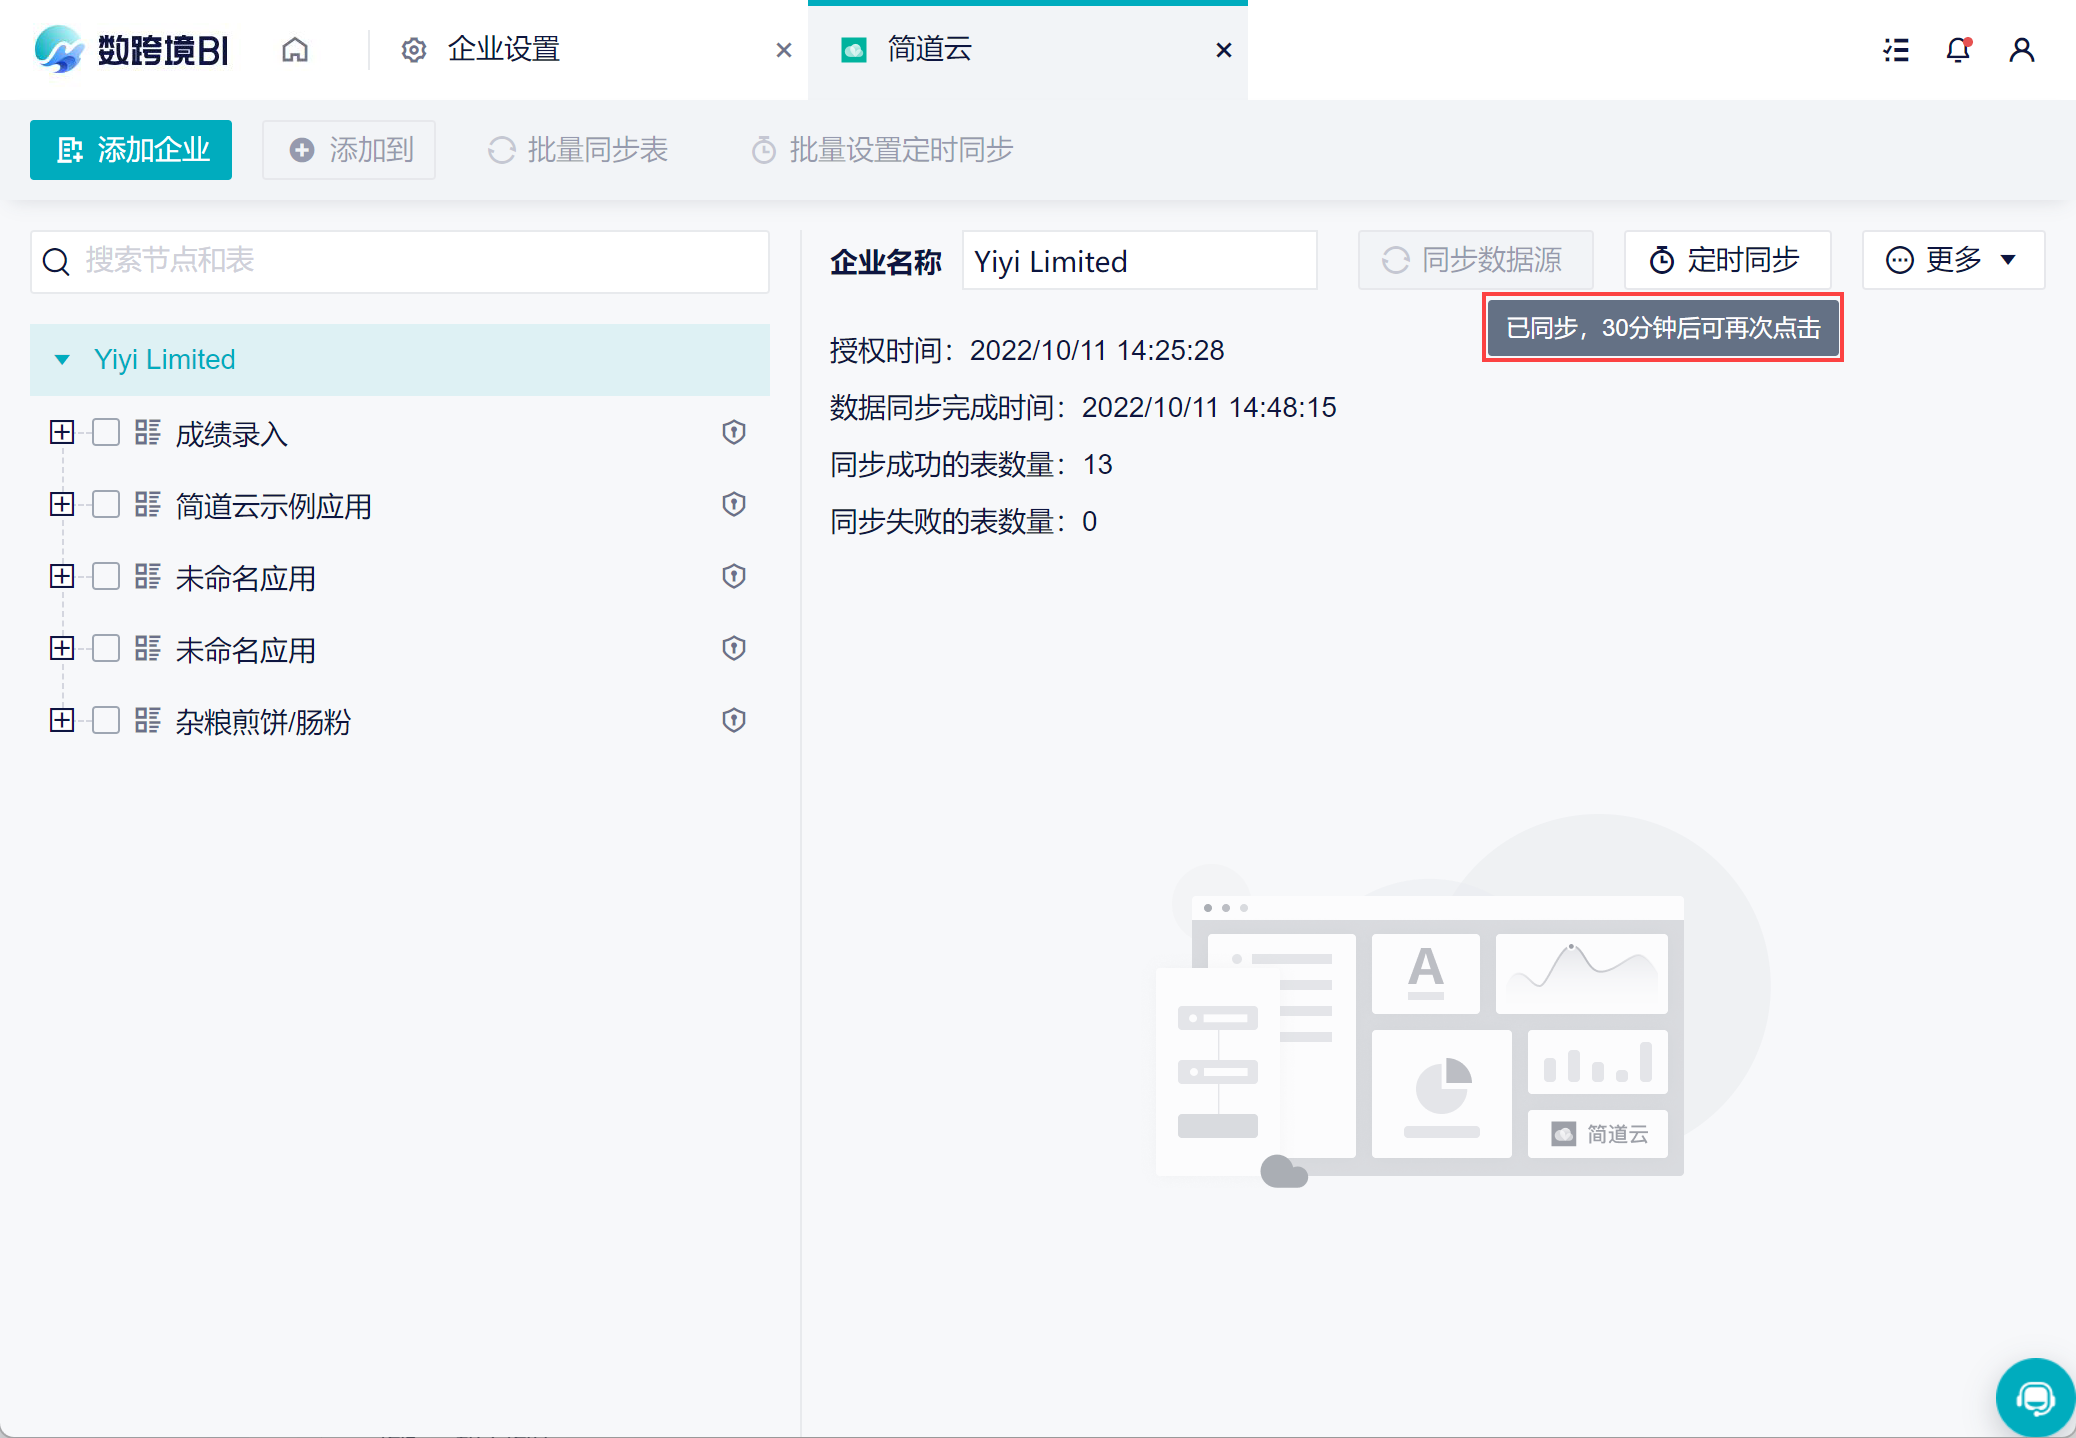
Task: Click the shield icon beside 简道云示例应用
Action: point(734,504)
